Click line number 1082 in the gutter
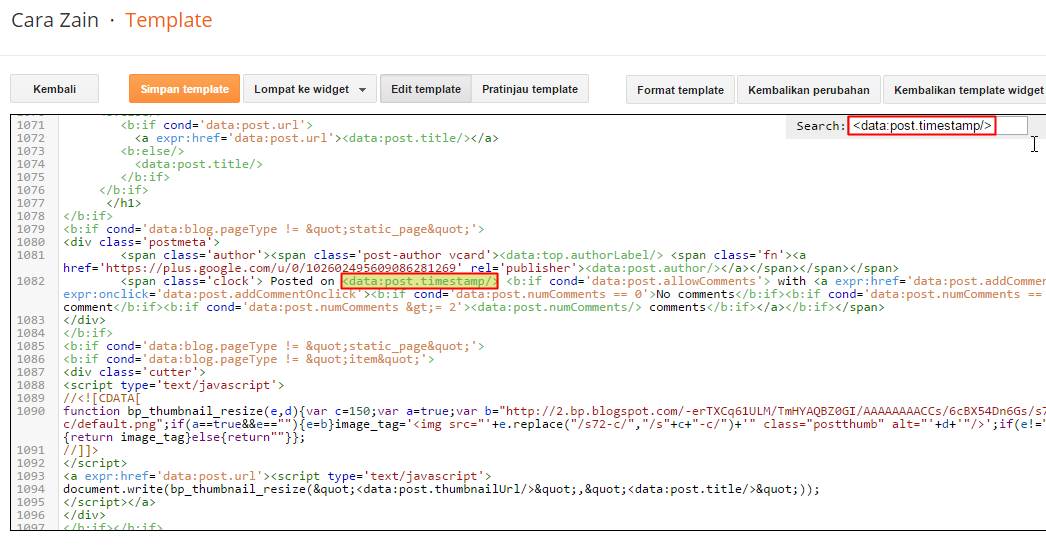Viewport: 1046px width, 547px height. 31,281
